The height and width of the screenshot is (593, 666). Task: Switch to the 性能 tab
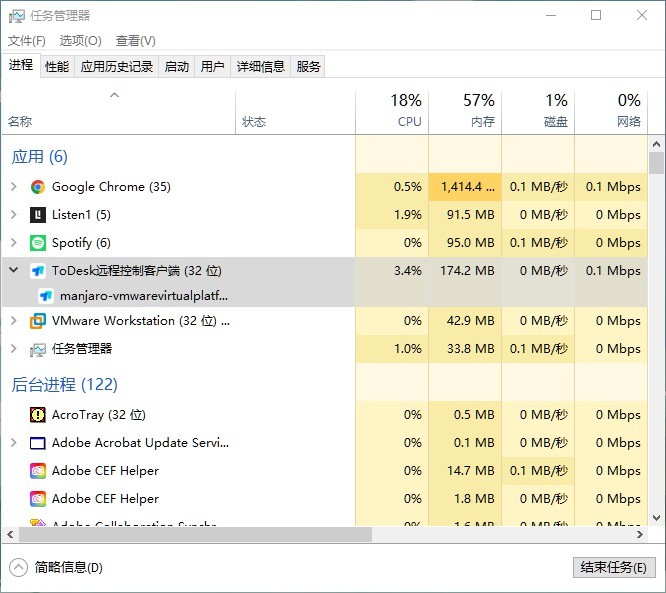click(57, 67)
